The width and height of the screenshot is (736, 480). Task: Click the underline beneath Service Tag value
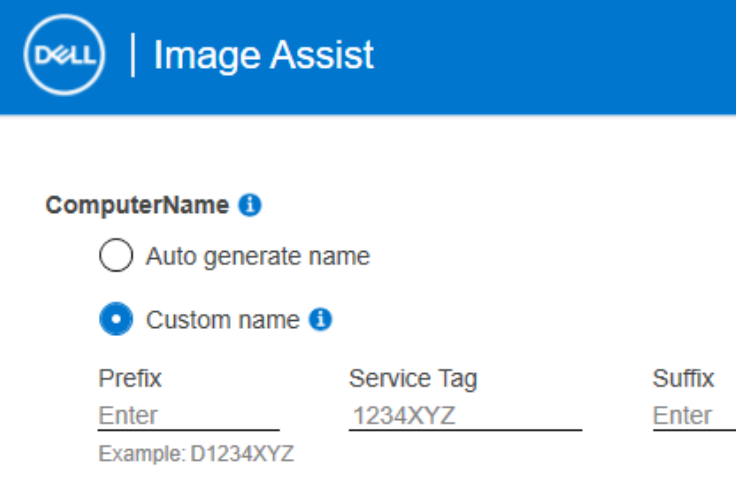coord(464,431)
